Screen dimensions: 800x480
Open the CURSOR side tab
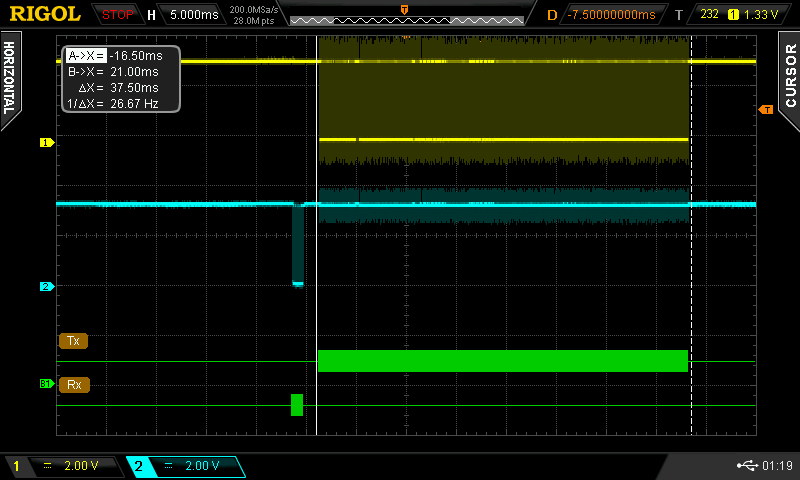click(x=789, y=77)
